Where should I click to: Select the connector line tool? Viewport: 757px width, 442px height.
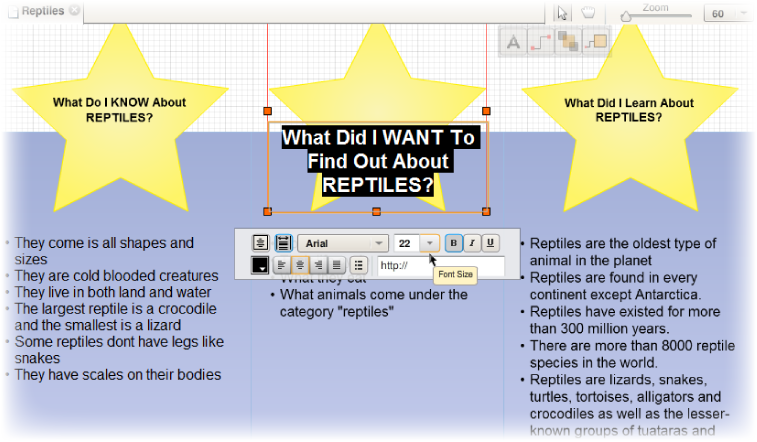click(540, 41)
